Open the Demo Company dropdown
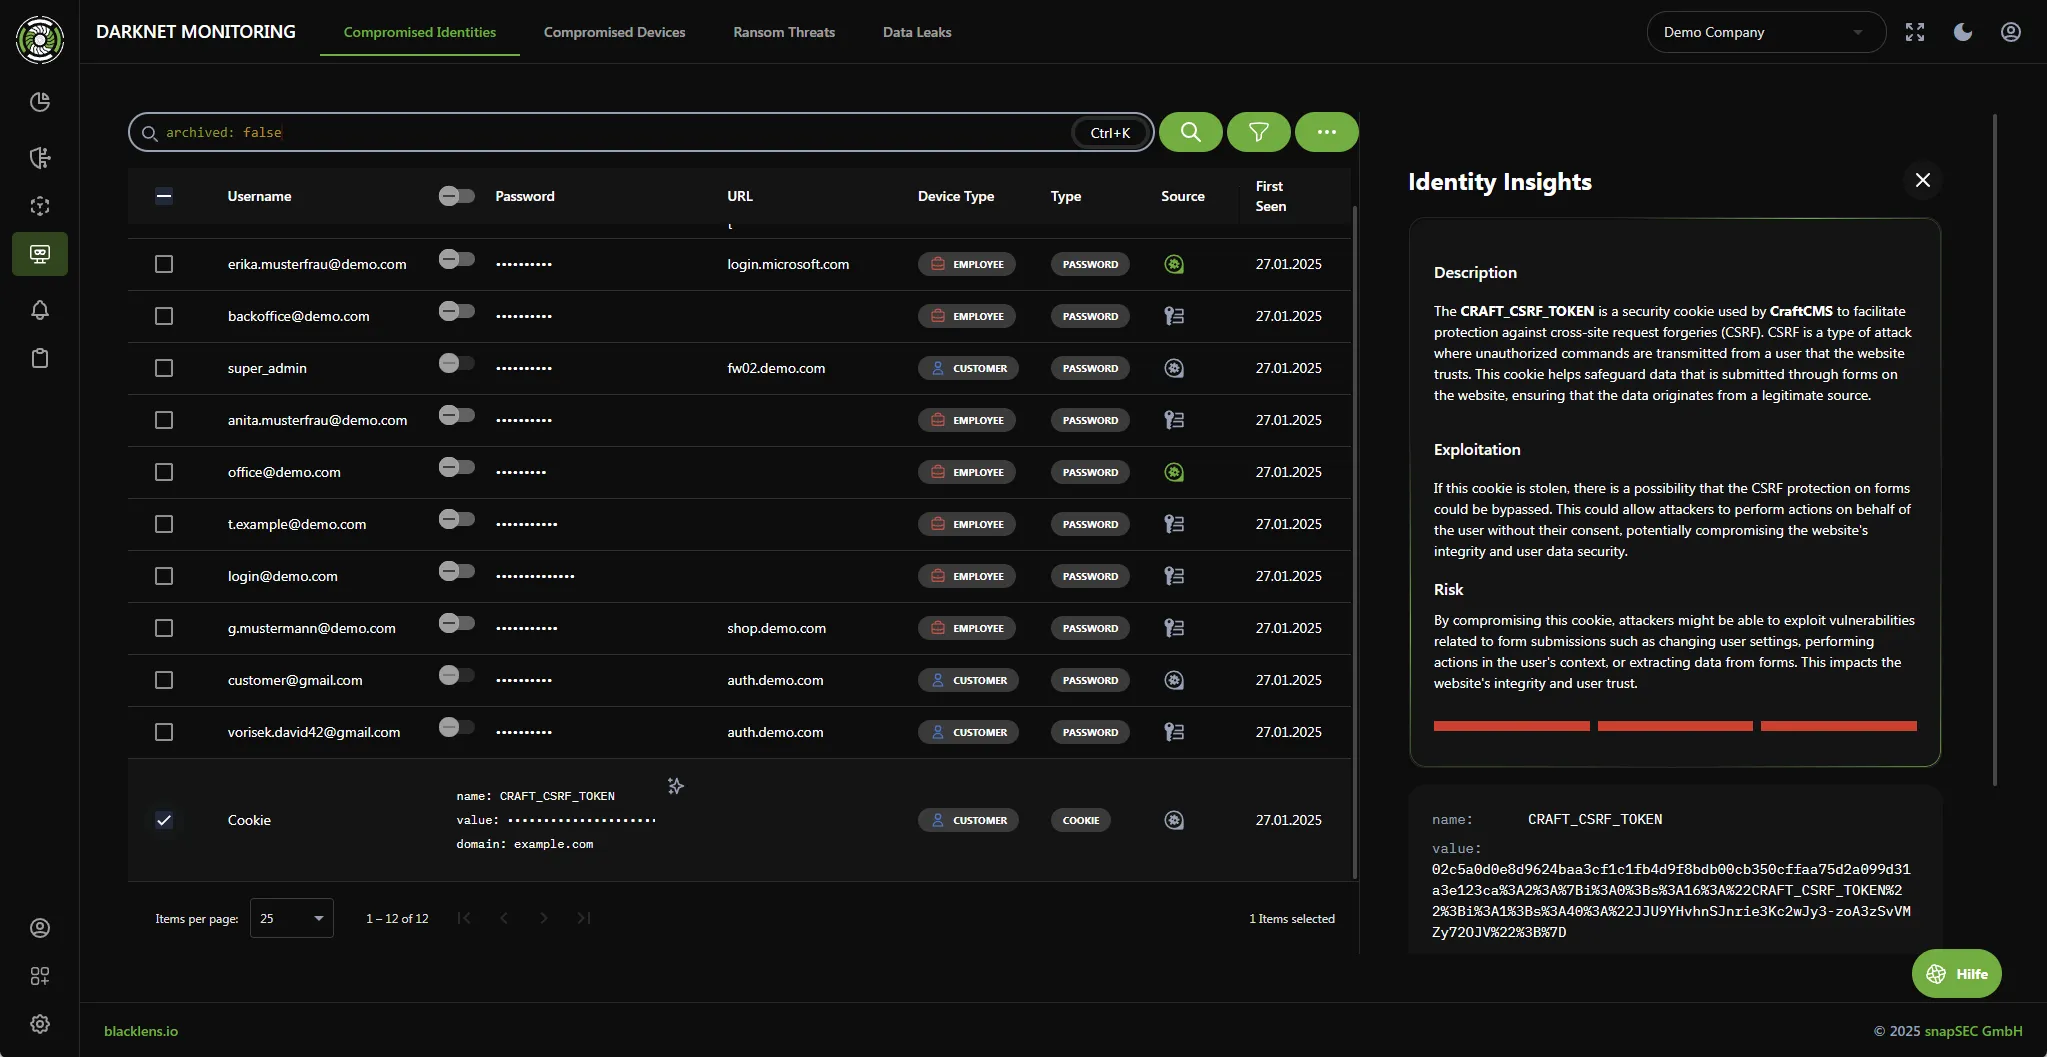The width and height of the screenshot is (2047, 1057). 1766,32
